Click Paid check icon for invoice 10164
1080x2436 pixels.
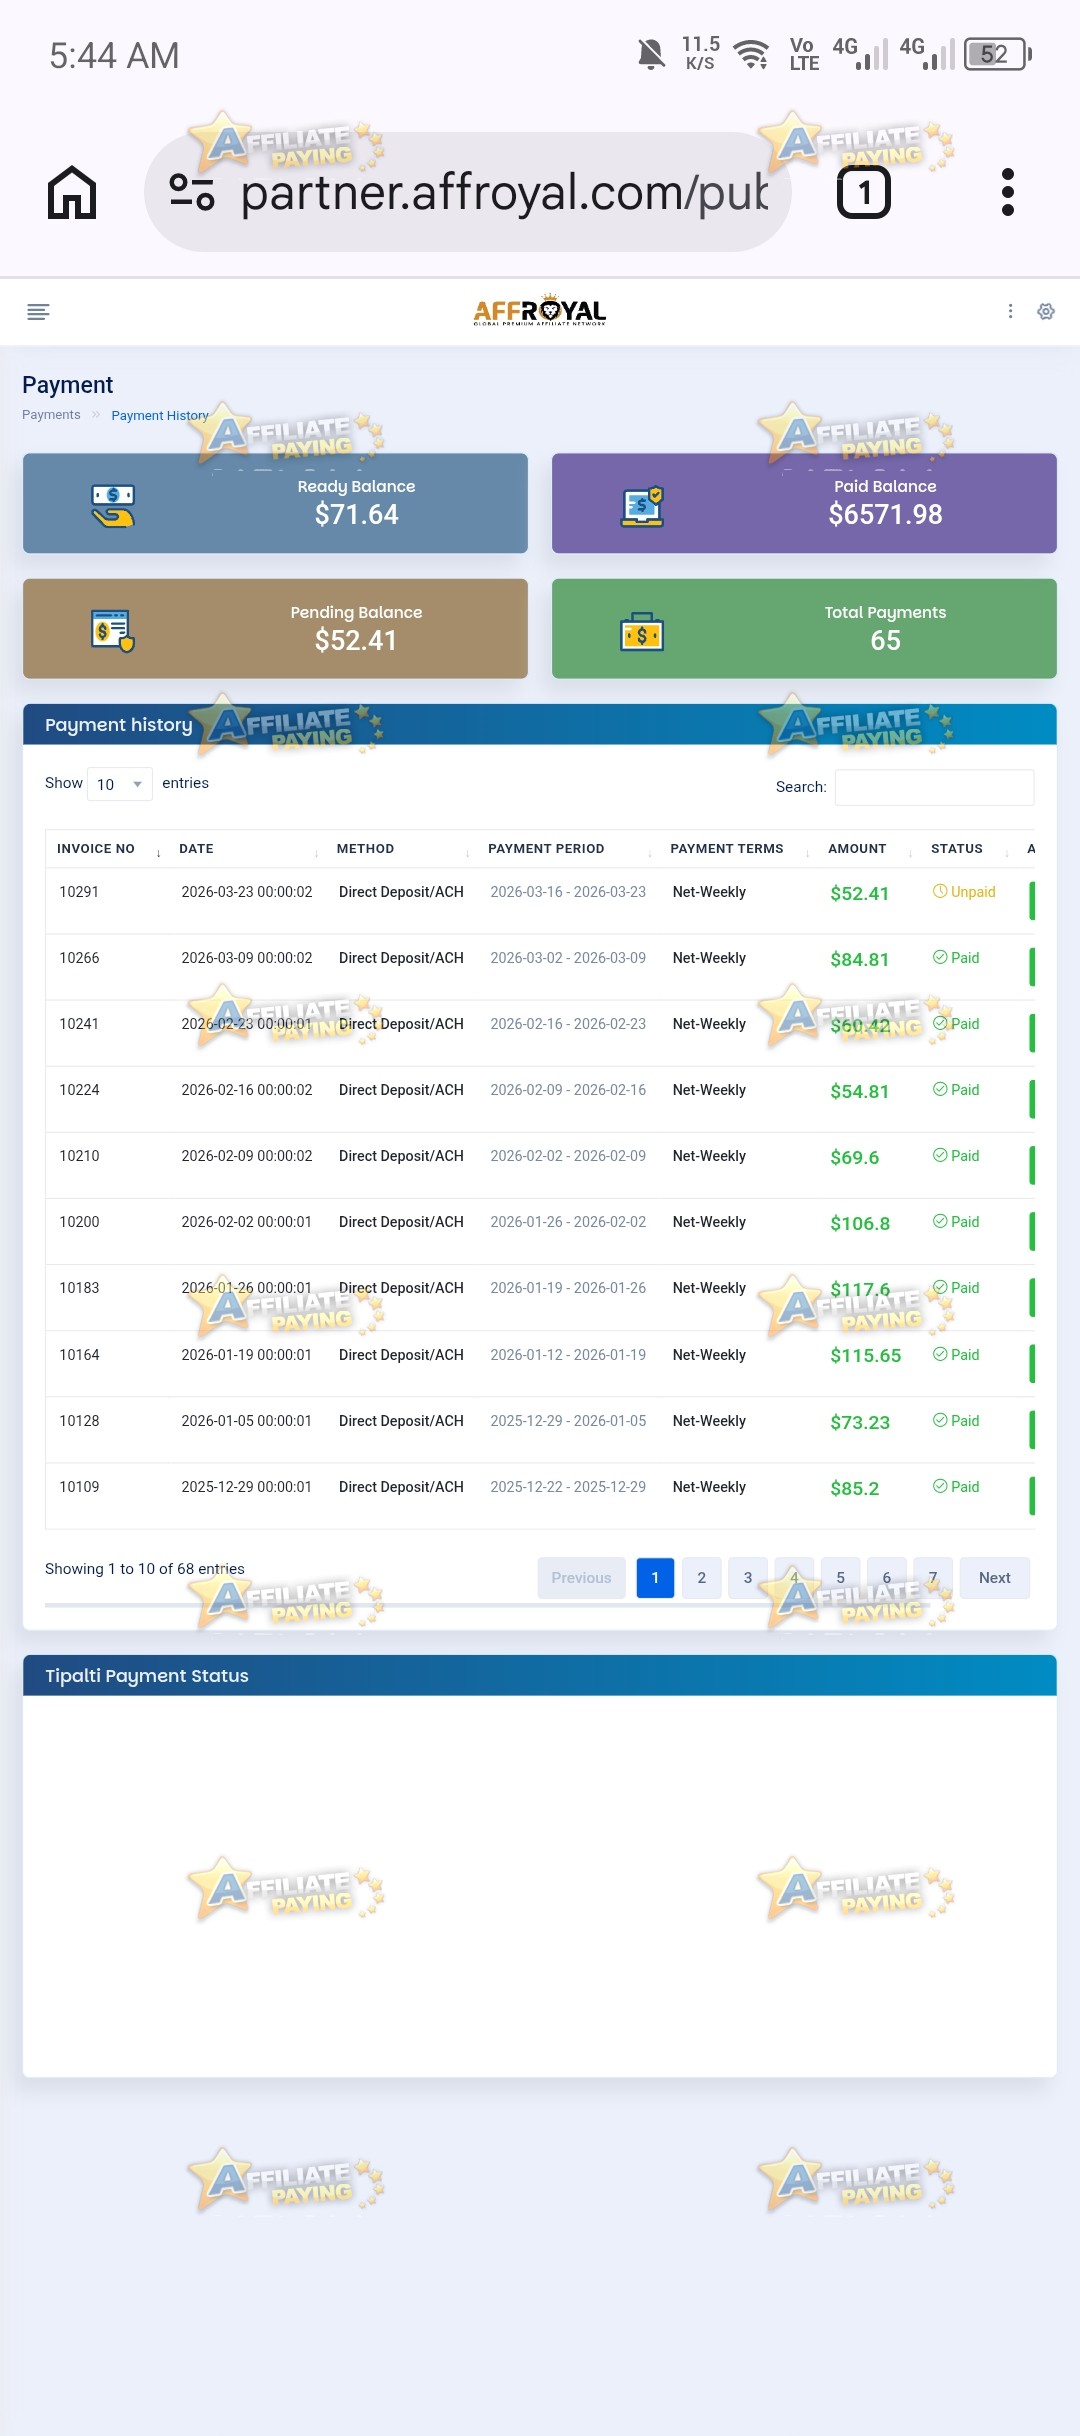click(x=940, y=1354)
